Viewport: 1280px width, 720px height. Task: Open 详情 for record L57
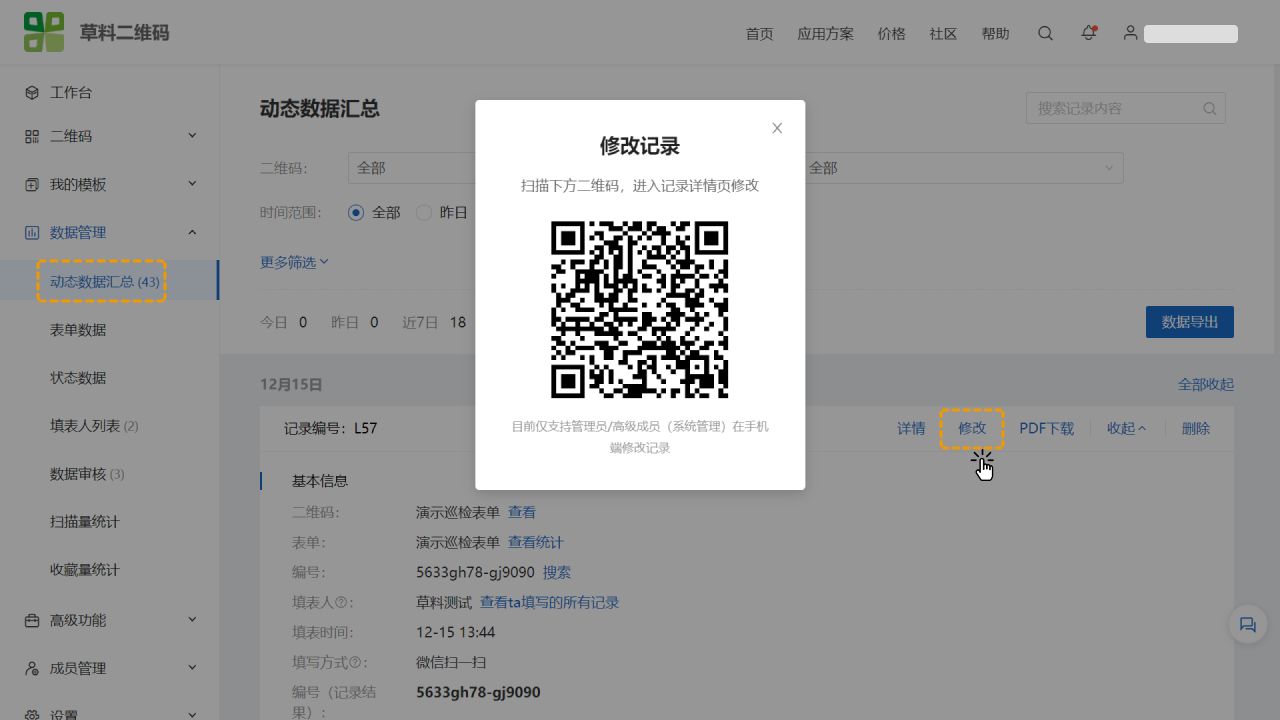(911, 428)
